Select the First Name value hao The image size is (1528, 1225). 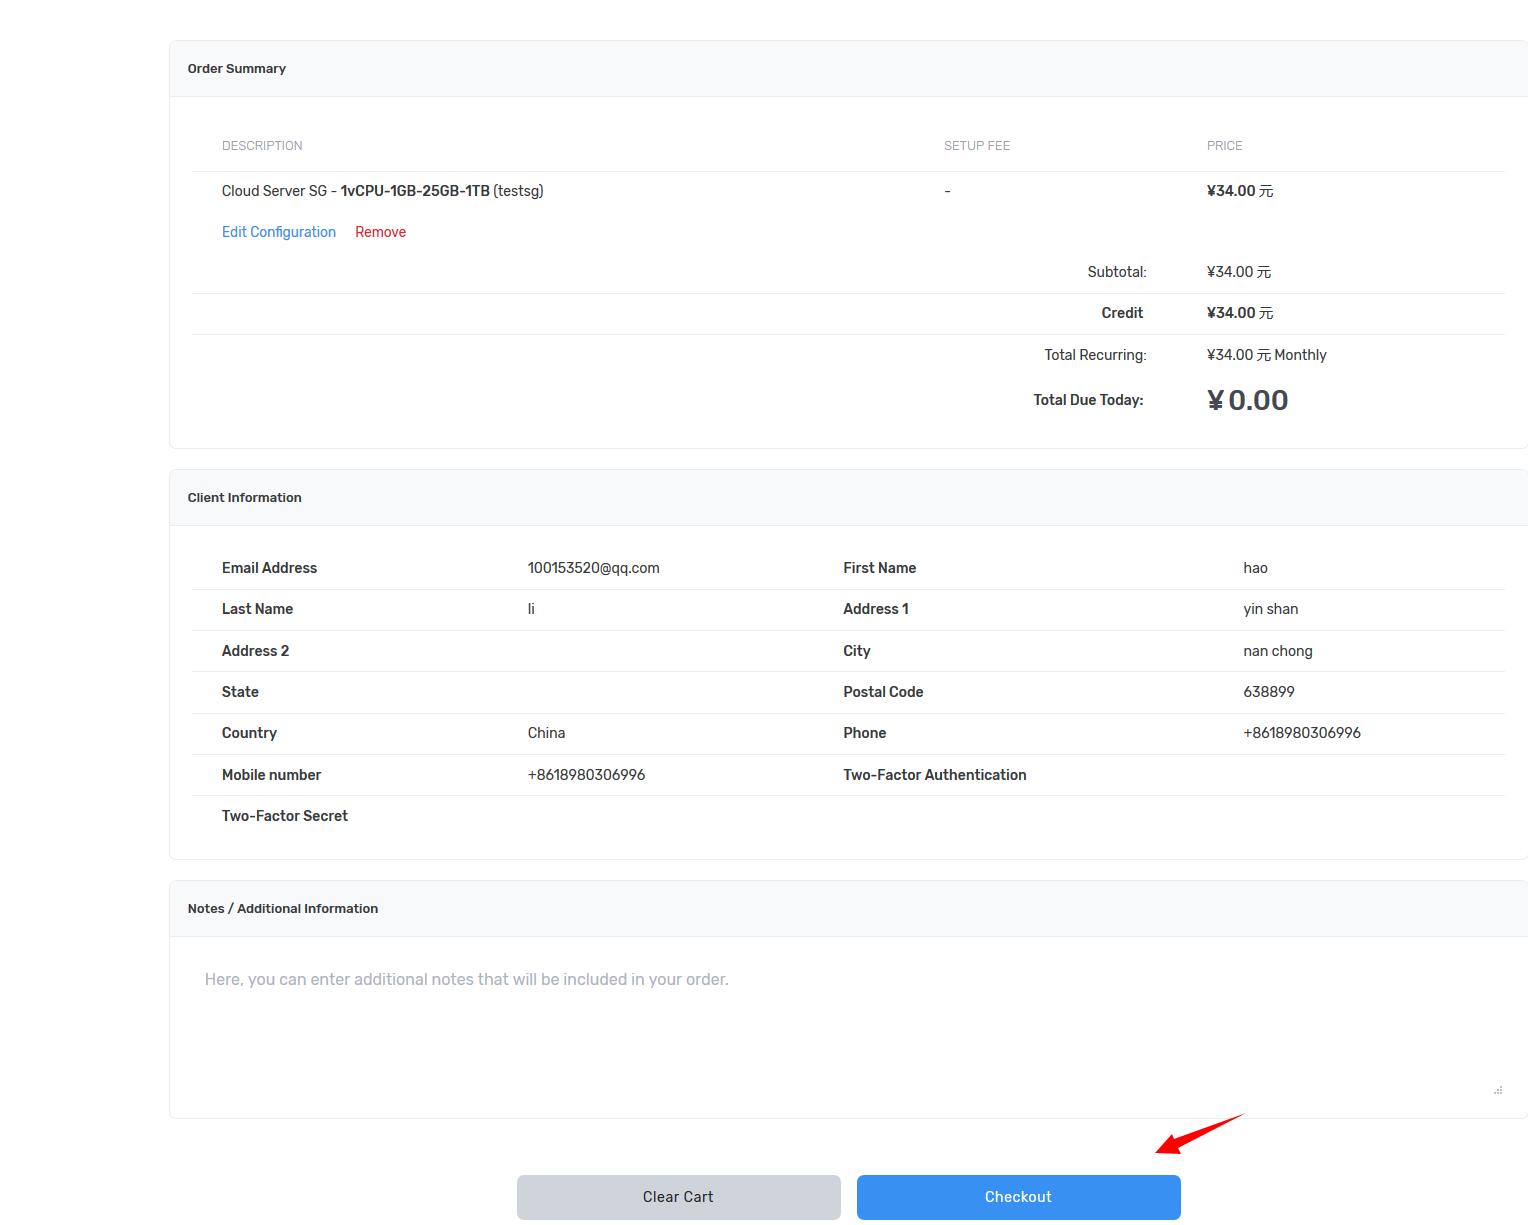coord(1255,568)
